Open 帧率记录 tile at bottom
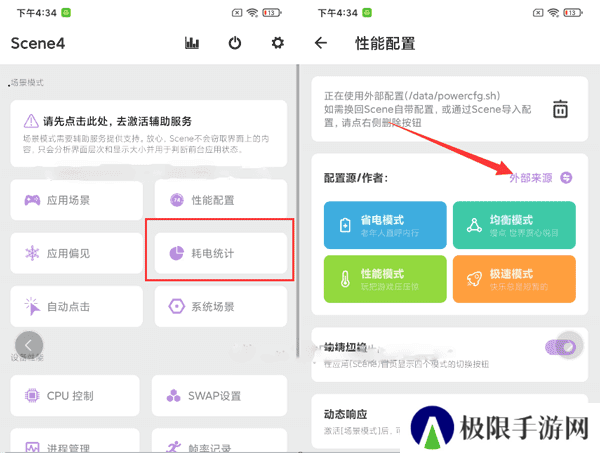Viewport: 600px width, 453px height. point(219,440)
